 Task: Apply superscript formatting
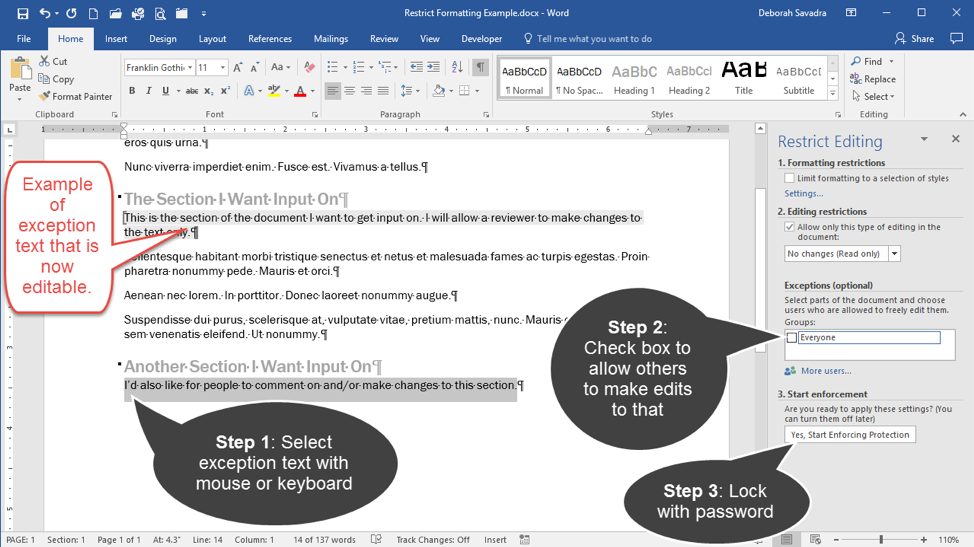pos(225,91)
